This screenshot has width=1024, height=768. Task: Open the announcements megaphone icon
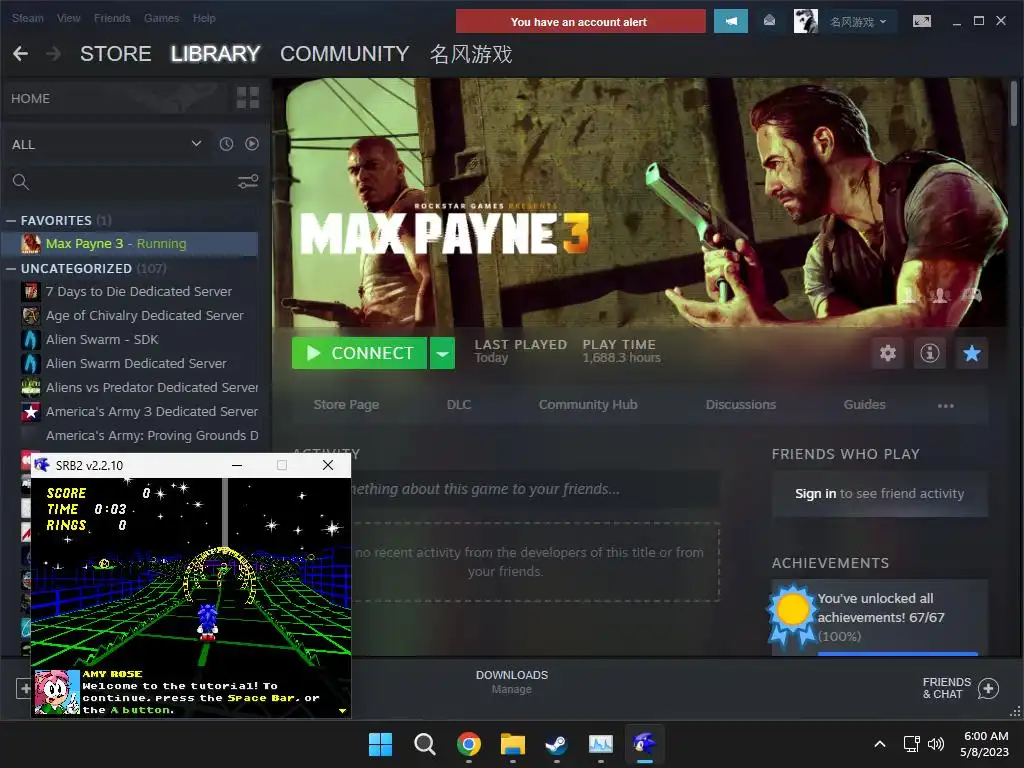coord(731,22)
